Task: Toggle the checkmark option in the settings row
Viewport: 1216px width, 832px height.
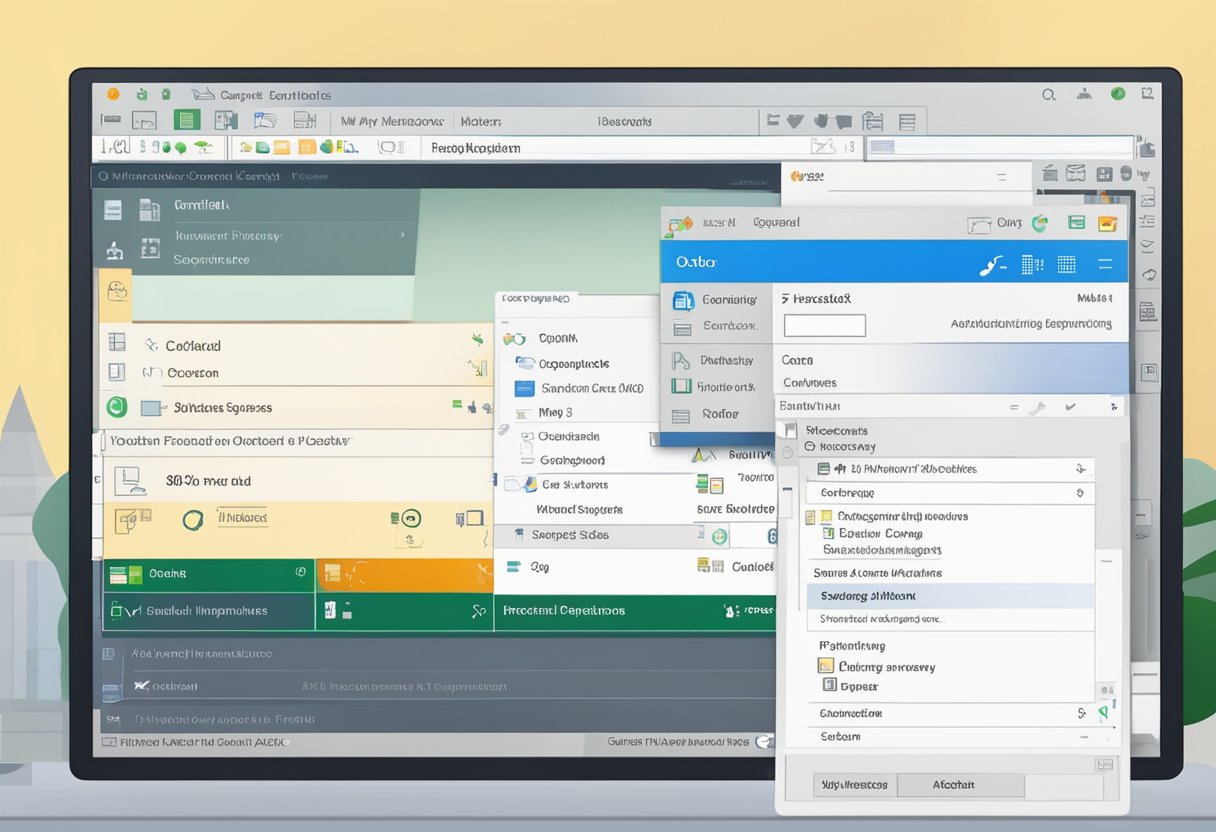Action: coord(1069,405)
